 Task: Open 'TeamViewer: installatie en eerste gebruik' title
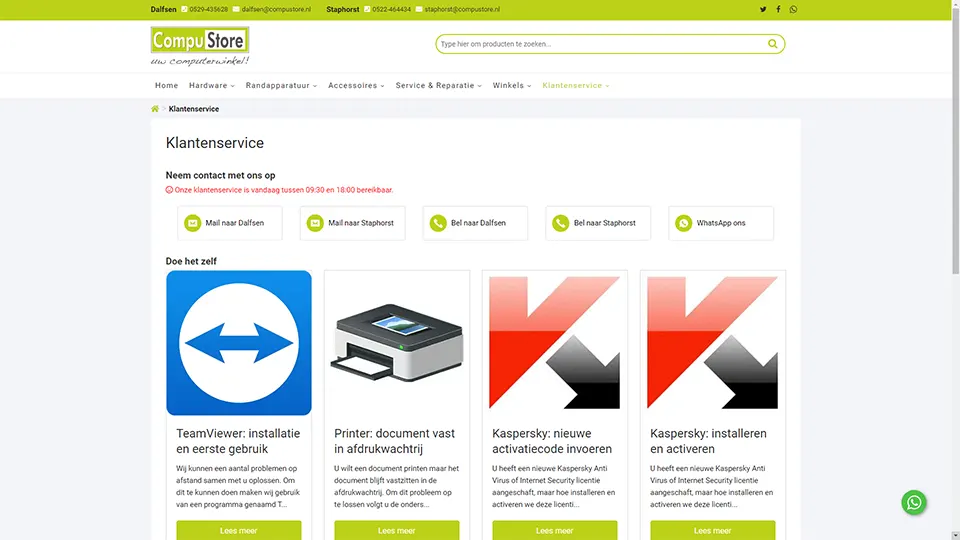[238, 441]
